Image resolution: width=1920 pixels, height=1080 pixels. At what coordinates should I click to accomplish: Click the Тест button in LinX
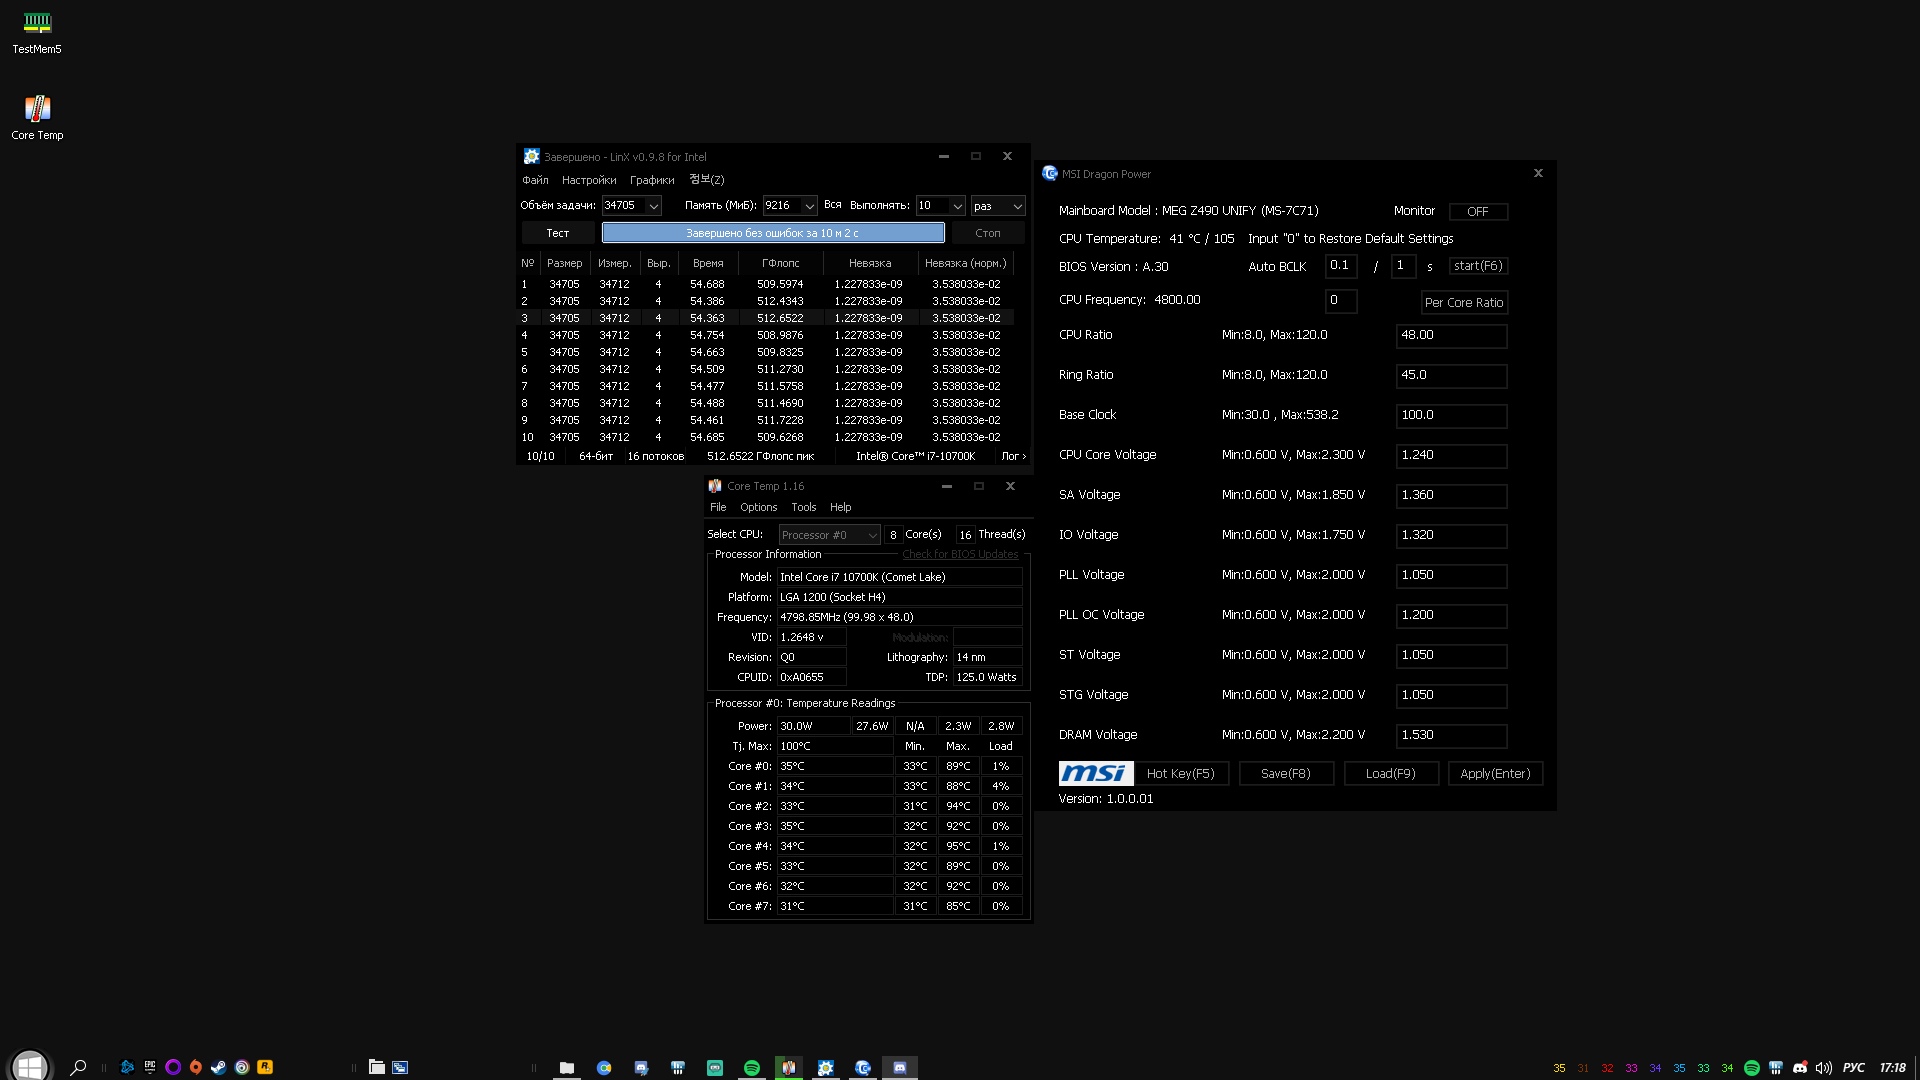(x=557, y=233)
